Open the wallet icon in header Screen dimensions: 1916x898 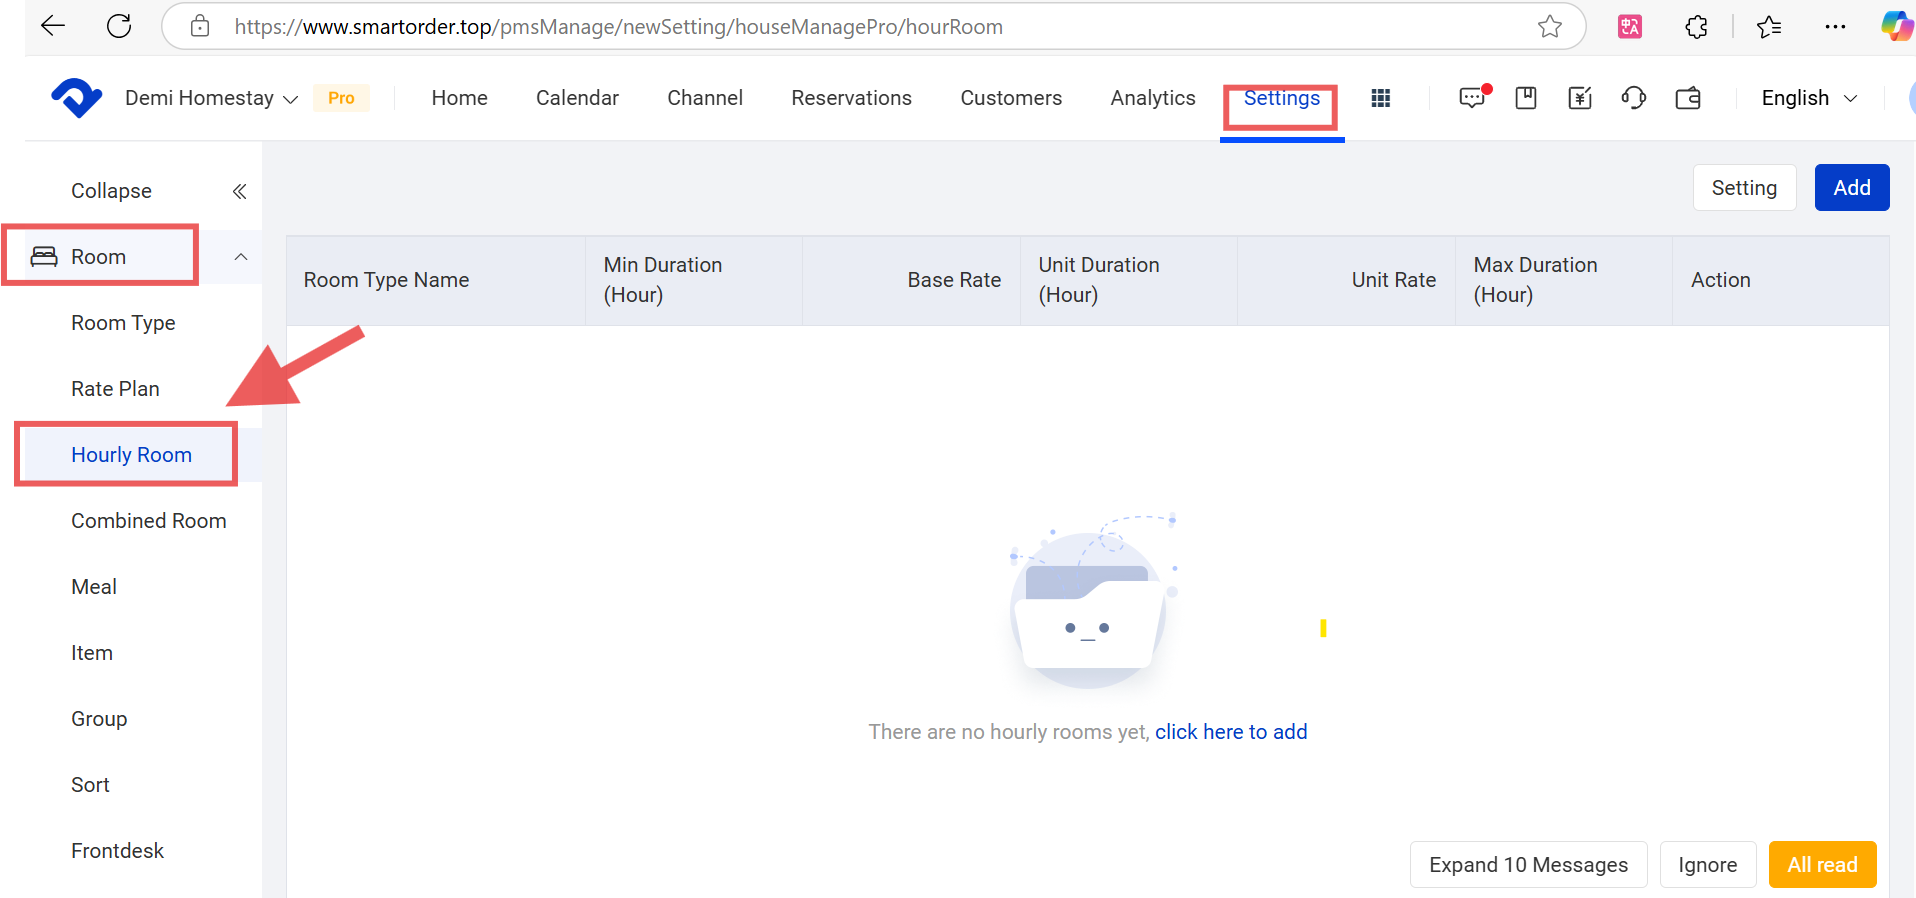tap(1688, 98)
